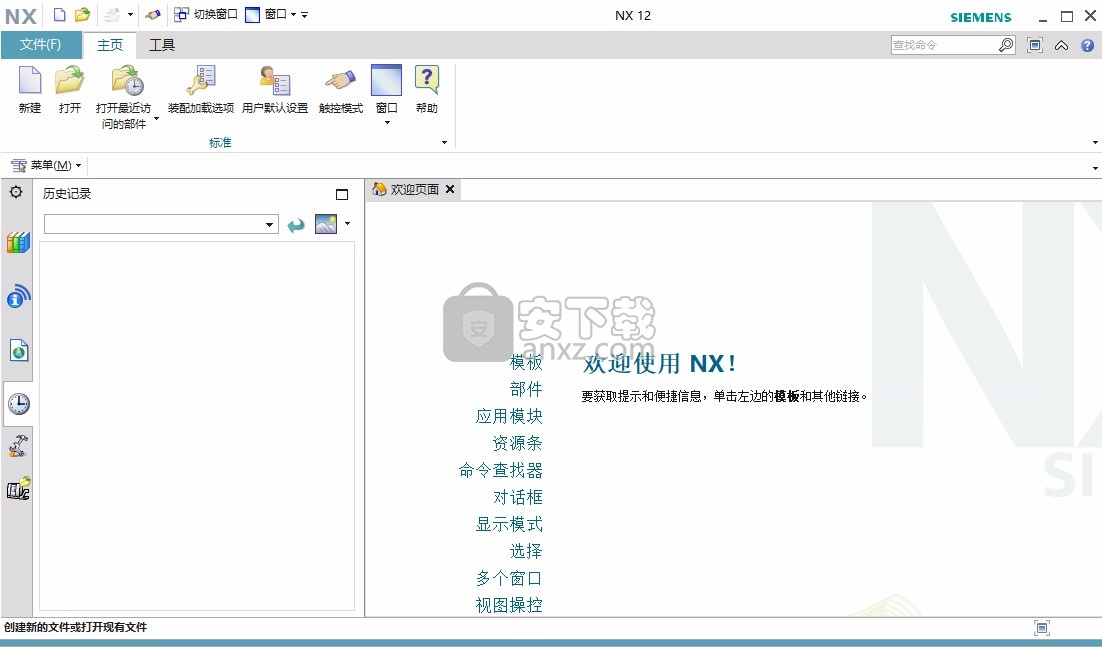Click the teal return arrow in 历史记录 panel
The height and width of the screenshot is (647, 1102).
pos(296,225)
